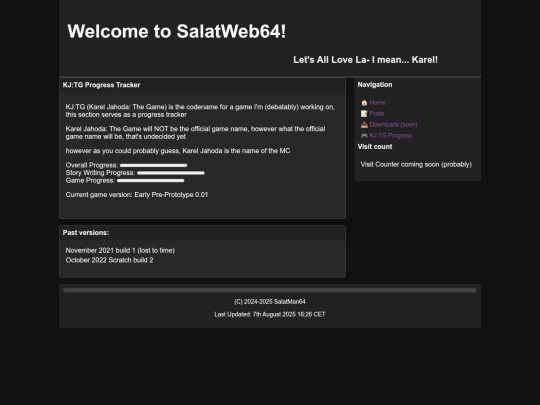Click 'October 2022 Scratch build 2' entry
The height and width of the screenshot is (405, 540).
110,260
